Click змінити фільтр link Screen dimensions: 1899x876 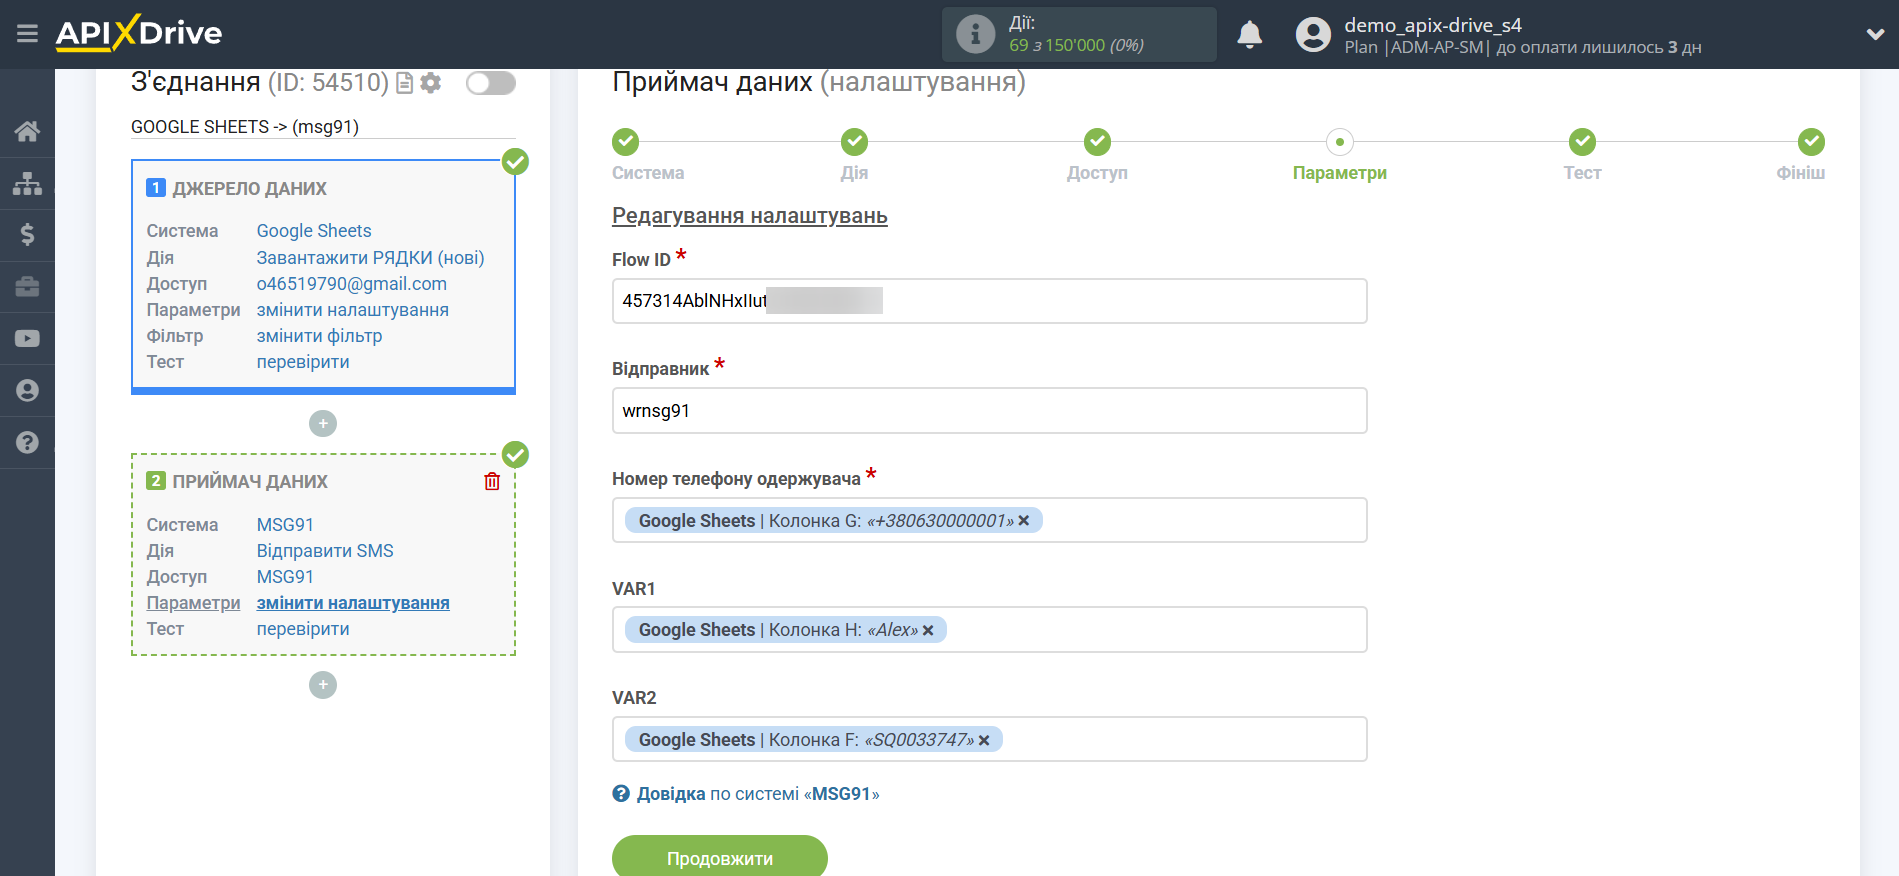319,336
